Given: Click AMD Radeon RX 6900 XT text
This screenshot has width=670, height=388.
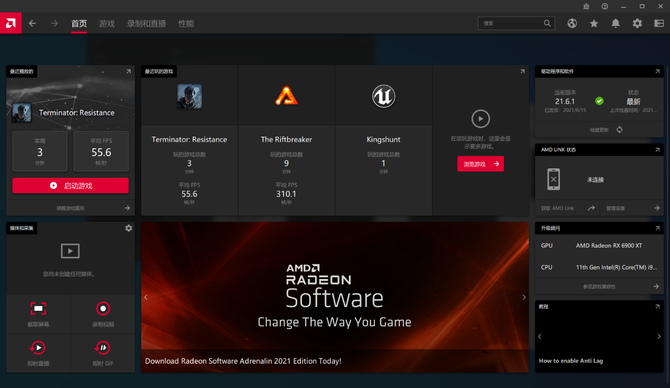Looking at the screenshot, I should [x=609, y=245].
